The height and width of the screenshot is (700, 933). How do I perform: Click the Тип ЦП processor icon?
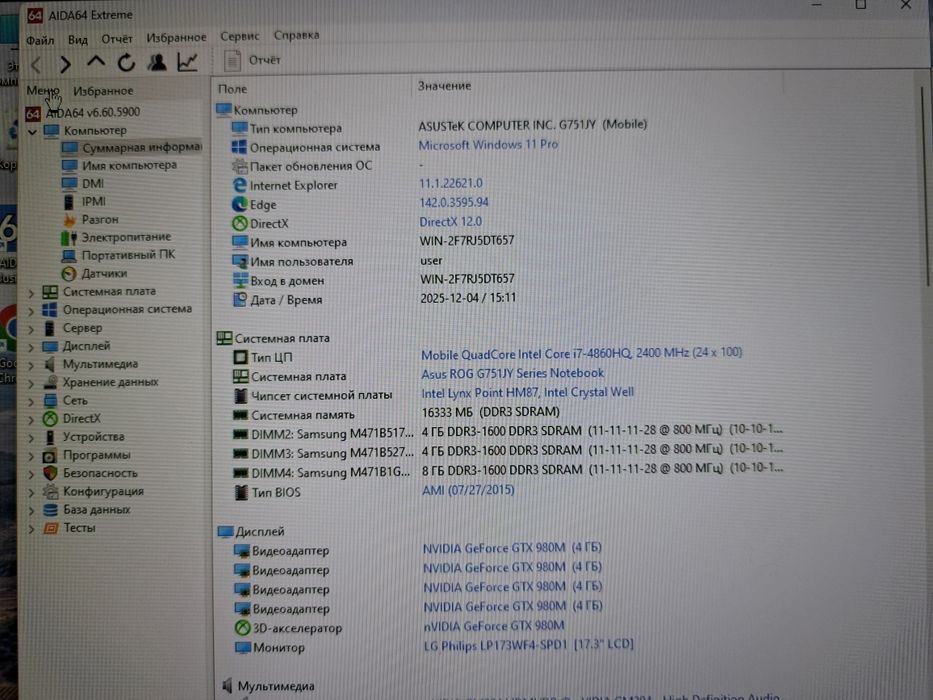(240, 357)
